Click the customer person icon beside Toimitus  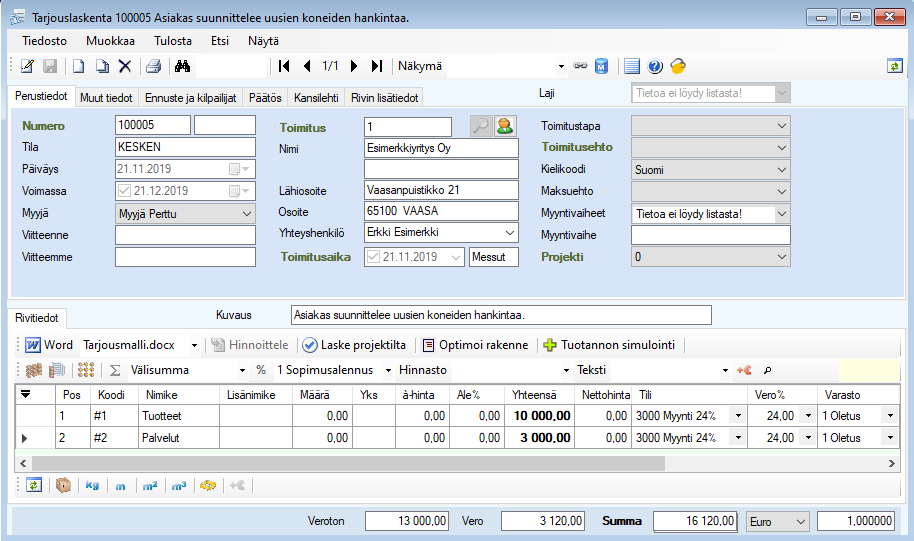click(x=506, y=126)
